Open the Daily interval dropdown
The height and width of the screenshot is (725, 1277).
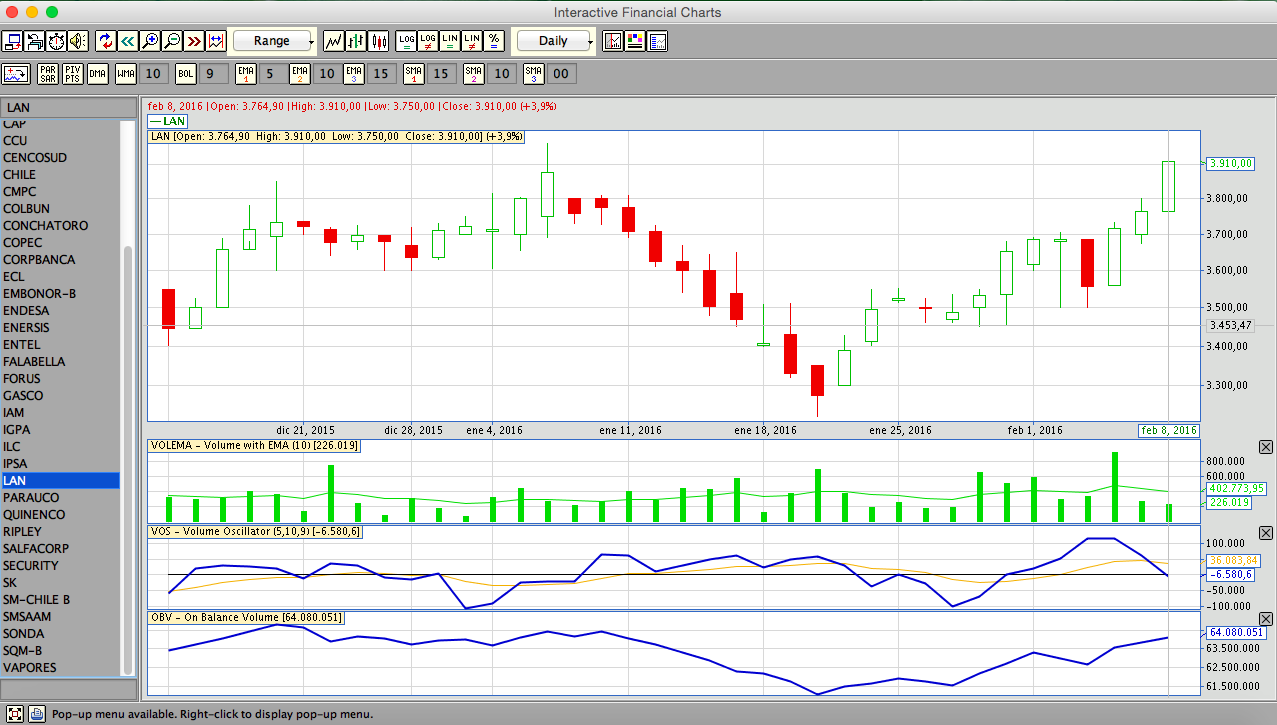(x=553, y=41)
